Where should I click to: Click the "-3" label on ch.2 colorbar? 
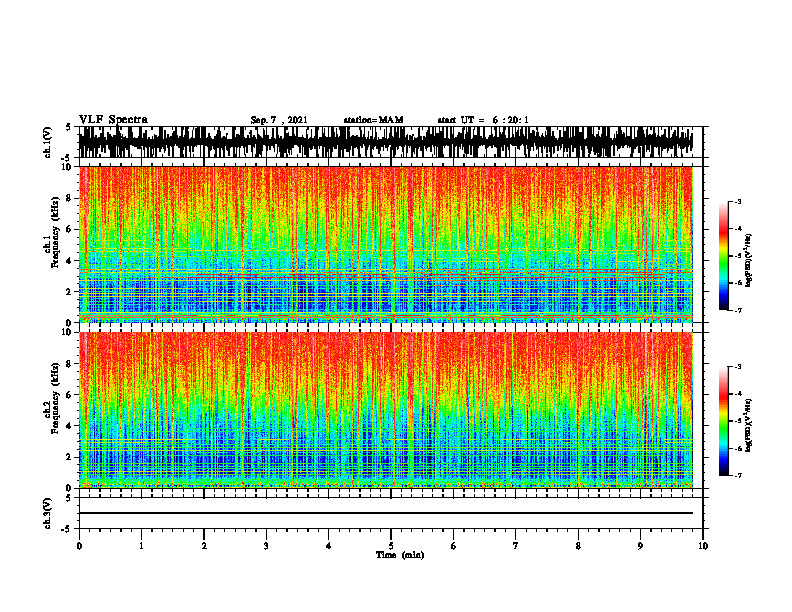[x=737, y=367]
